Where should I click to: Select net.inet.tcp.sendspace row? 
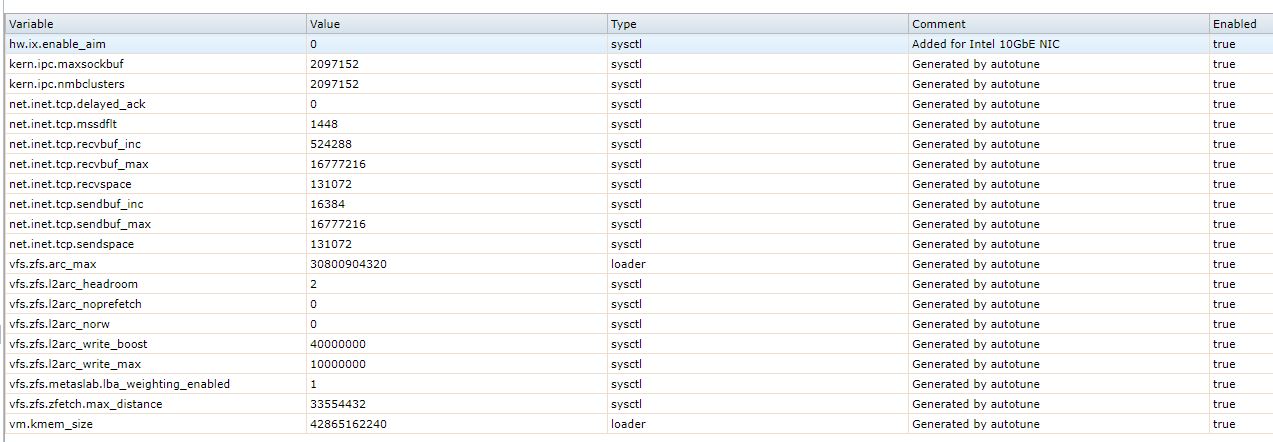(639, 244)
